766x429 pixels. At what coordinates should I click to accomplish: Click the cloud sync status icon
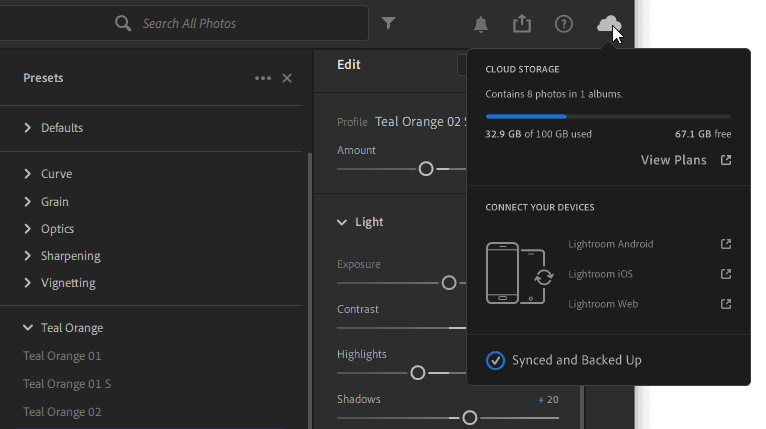608,24
